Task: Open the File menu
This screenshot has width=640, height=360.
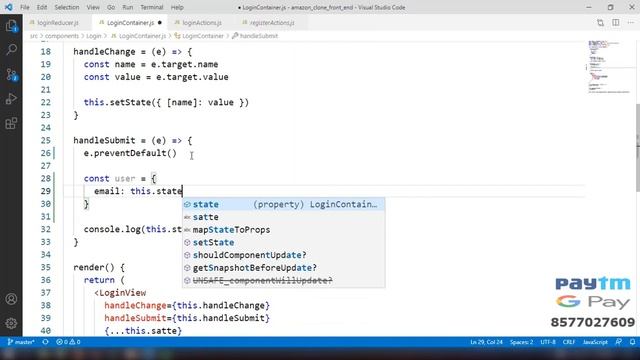Action: 24,7
